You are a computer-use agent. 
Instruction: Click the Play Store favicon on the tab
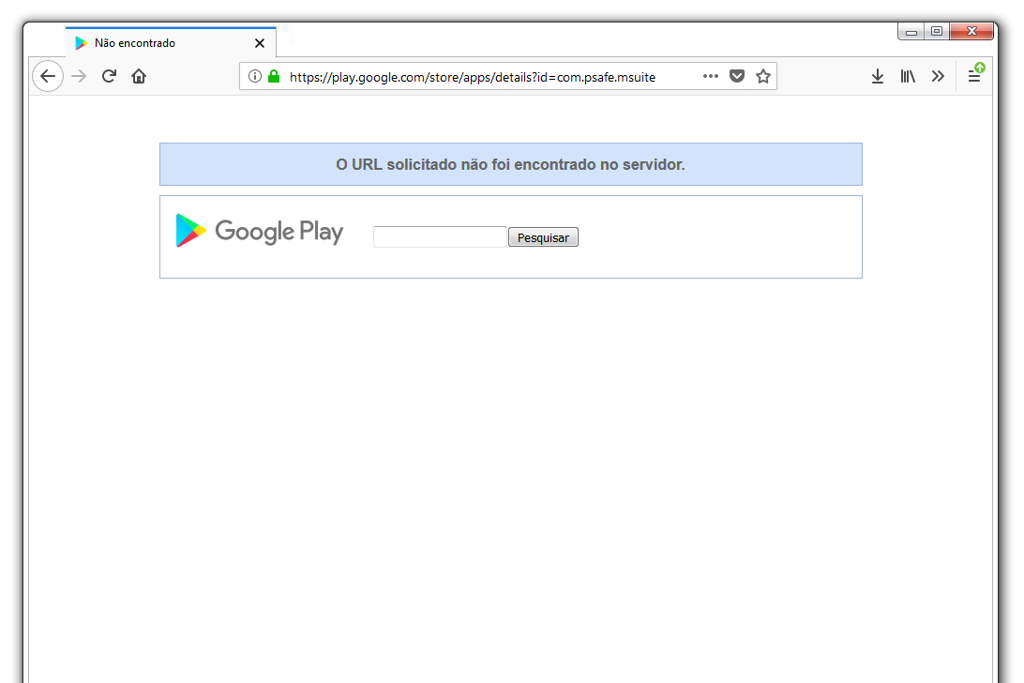[81, 42]
